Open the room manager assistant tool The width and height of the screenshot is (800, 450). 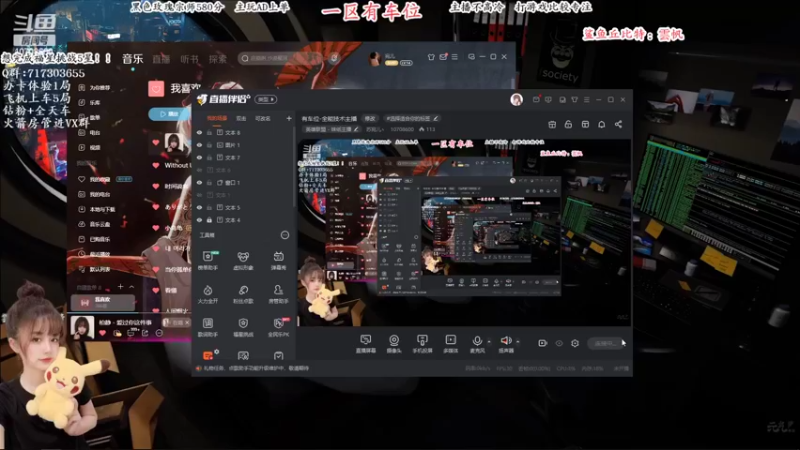pos(278,294)
